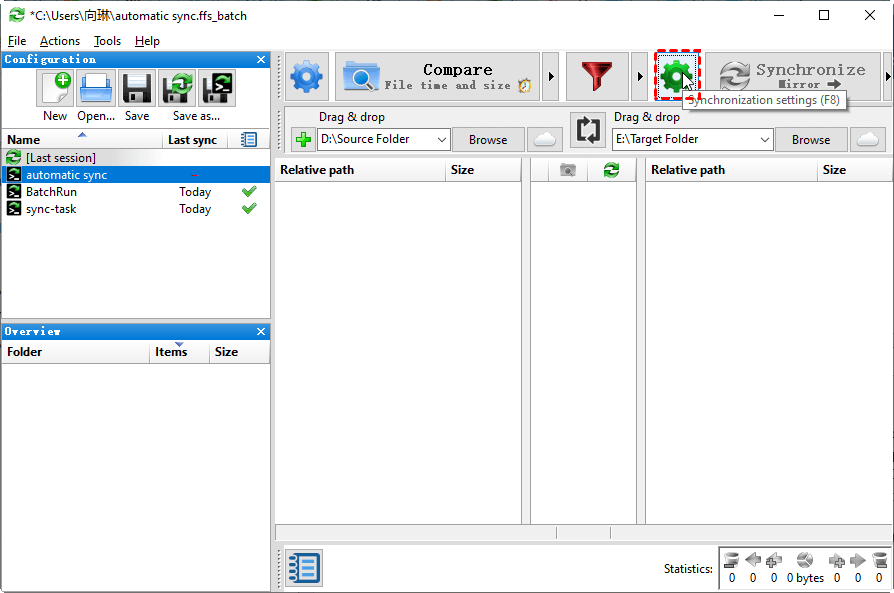Close the Overview panel
894x593 pixels.
click(261, 331)
